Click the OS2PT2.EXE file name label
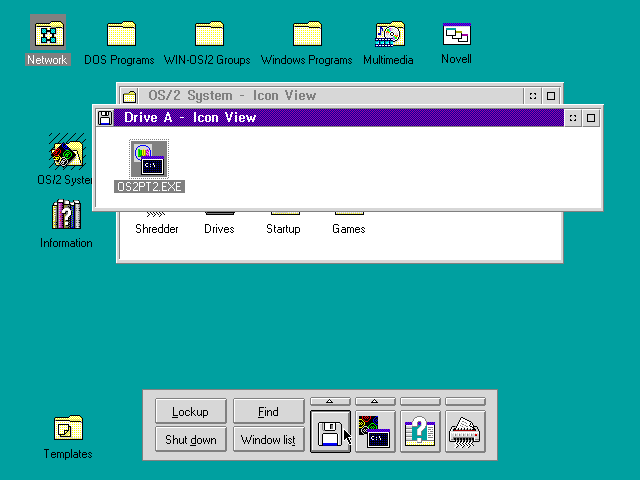Screen dimensions: 640x480 [x=149, y=187]
